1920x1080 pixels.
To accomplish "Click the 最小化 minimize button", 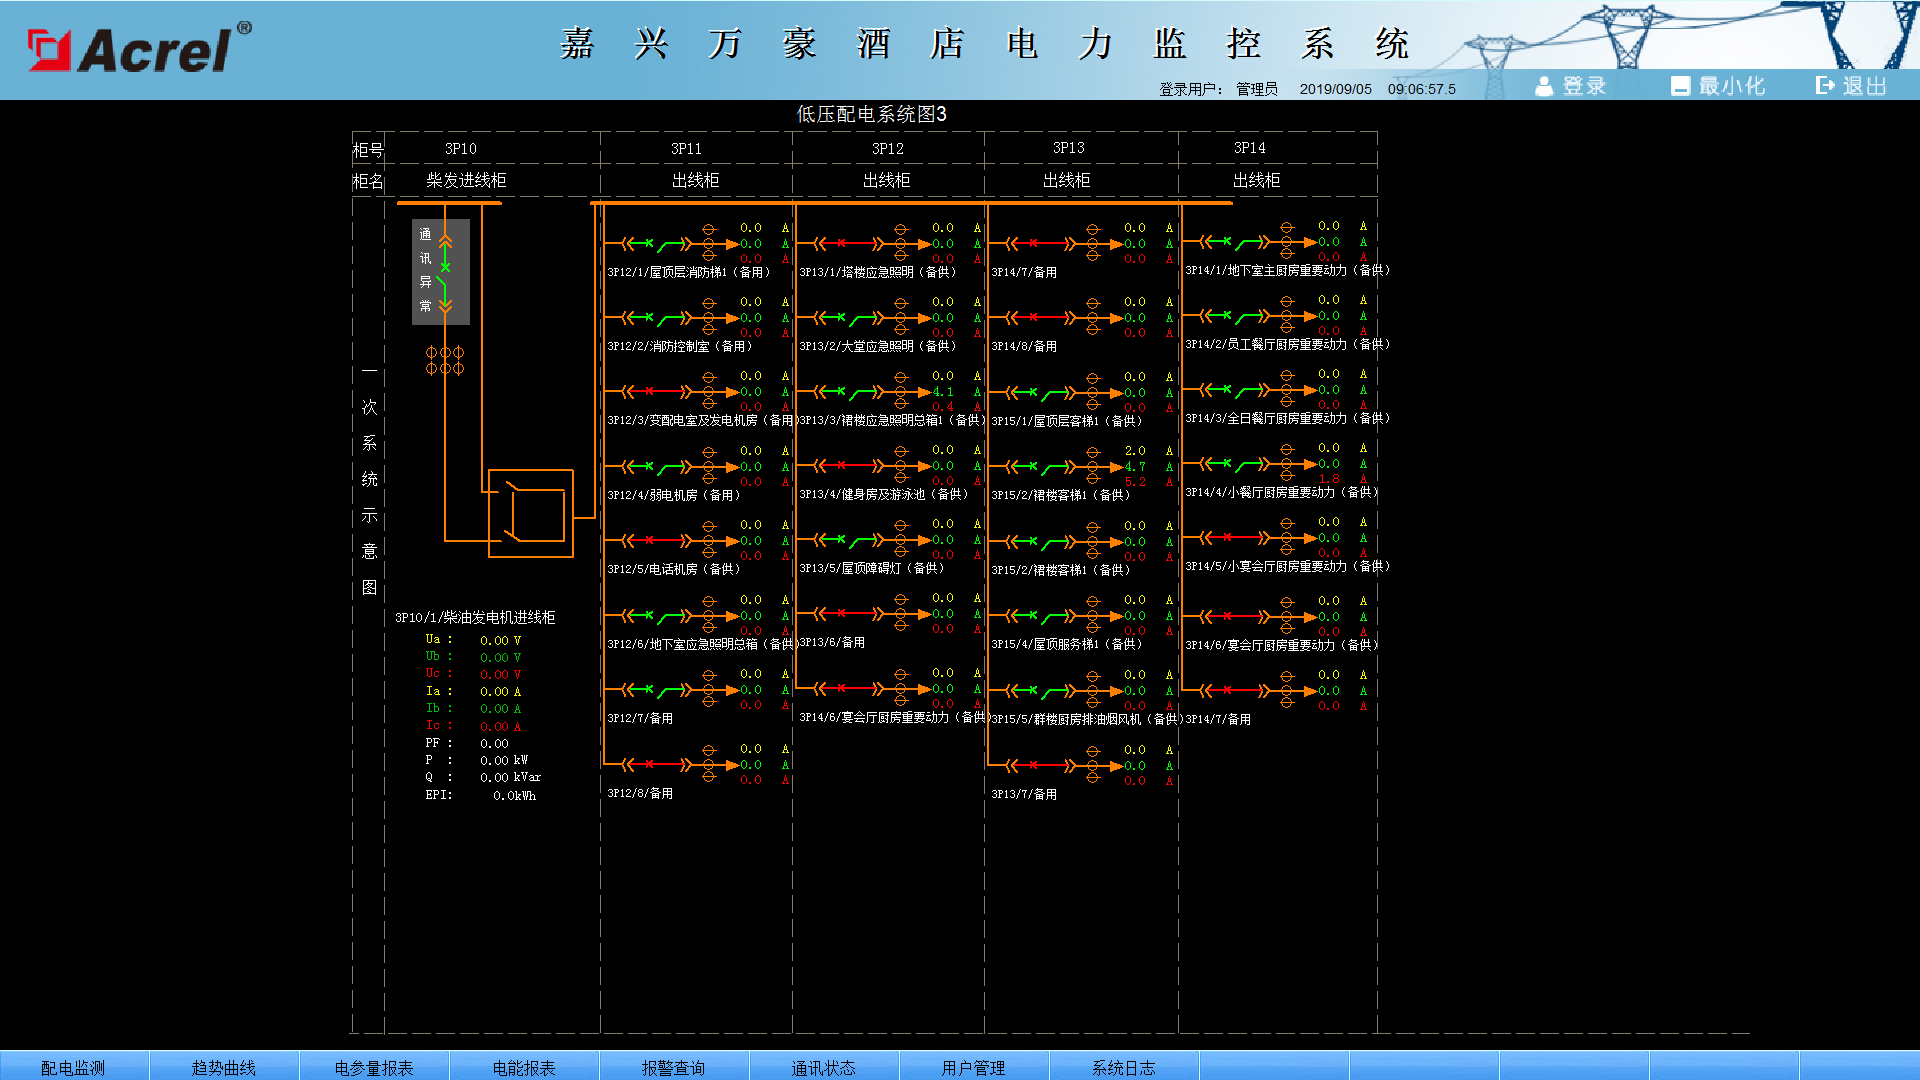I will tap(1718, 86).
